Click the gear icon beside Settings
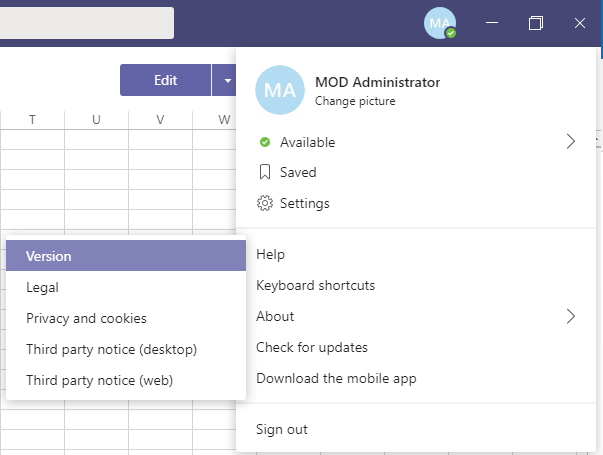Viewport: 603px width, 455px height. [265, 203]
